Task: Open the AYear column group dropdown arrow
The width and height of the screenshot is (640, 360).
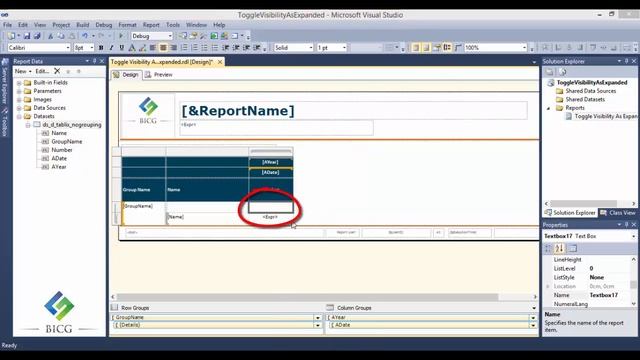Action: click(533, 318)
